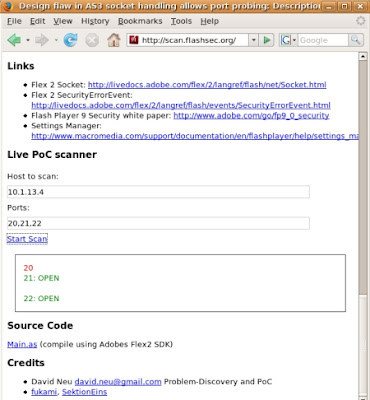The width and height of the screenshot is (370, 400).
Task: Open the Help menu
Action: 210,21
